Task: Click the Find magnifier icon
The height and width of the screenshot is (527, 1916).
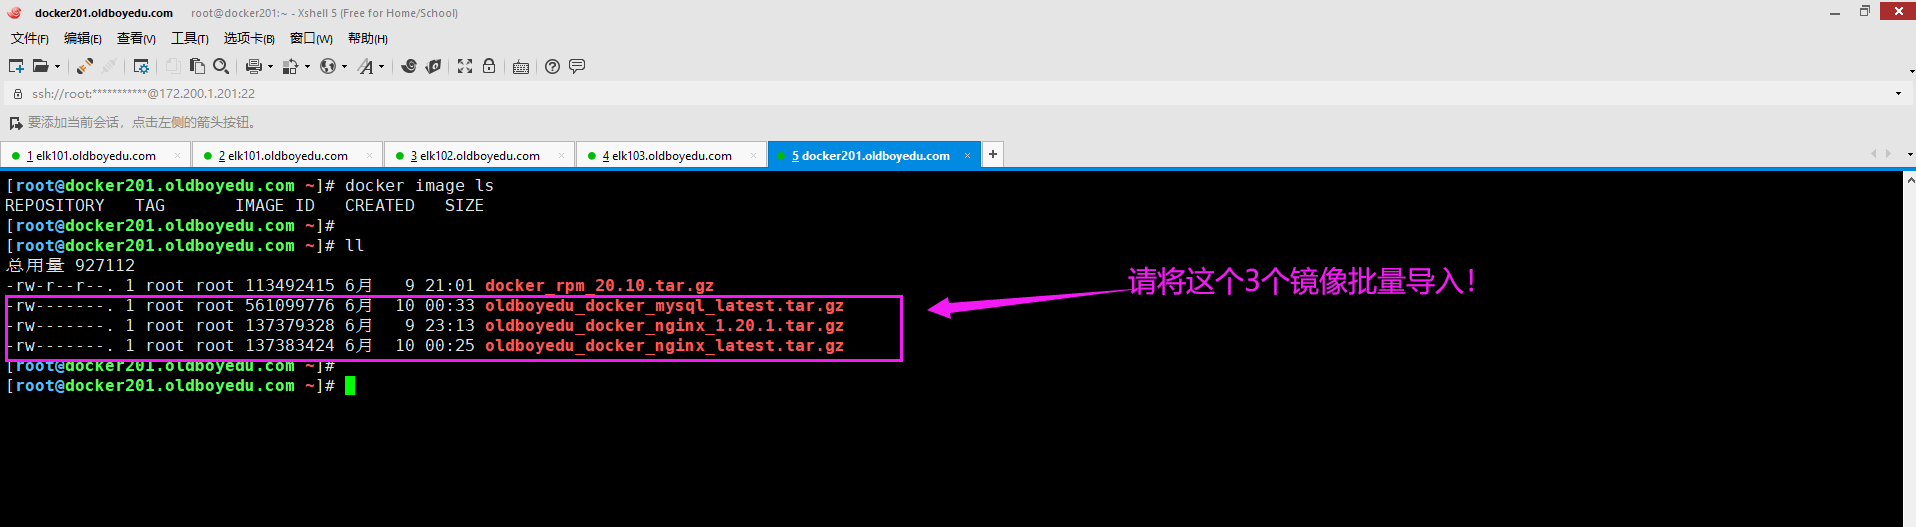Action: coord(221,66)
